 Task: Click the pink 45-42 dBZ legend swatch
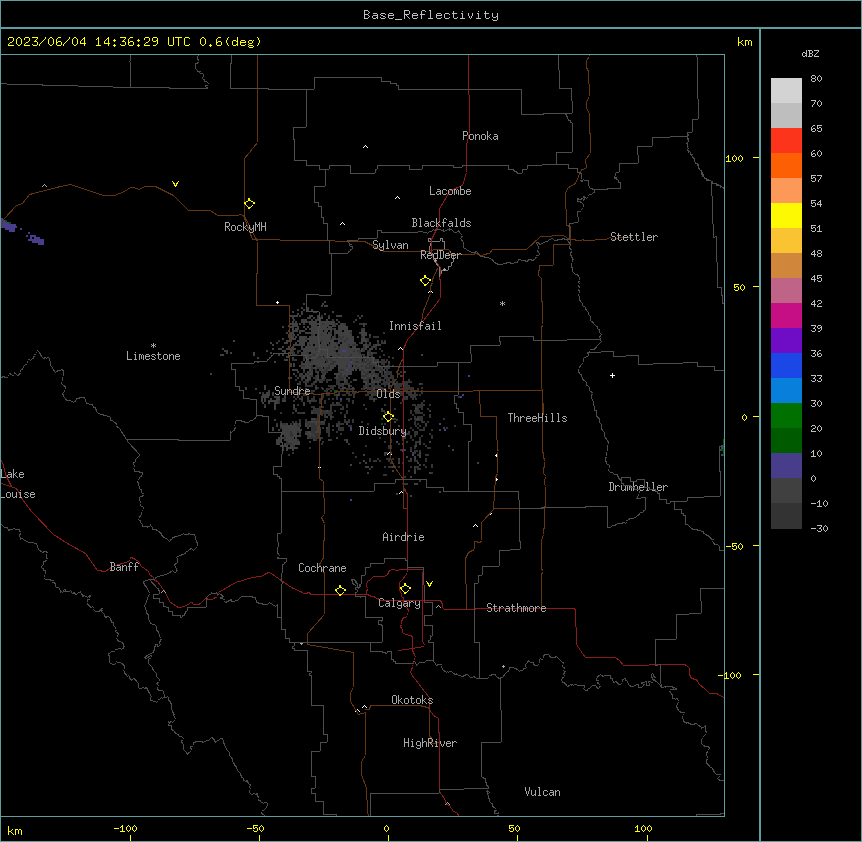(786, 291)
